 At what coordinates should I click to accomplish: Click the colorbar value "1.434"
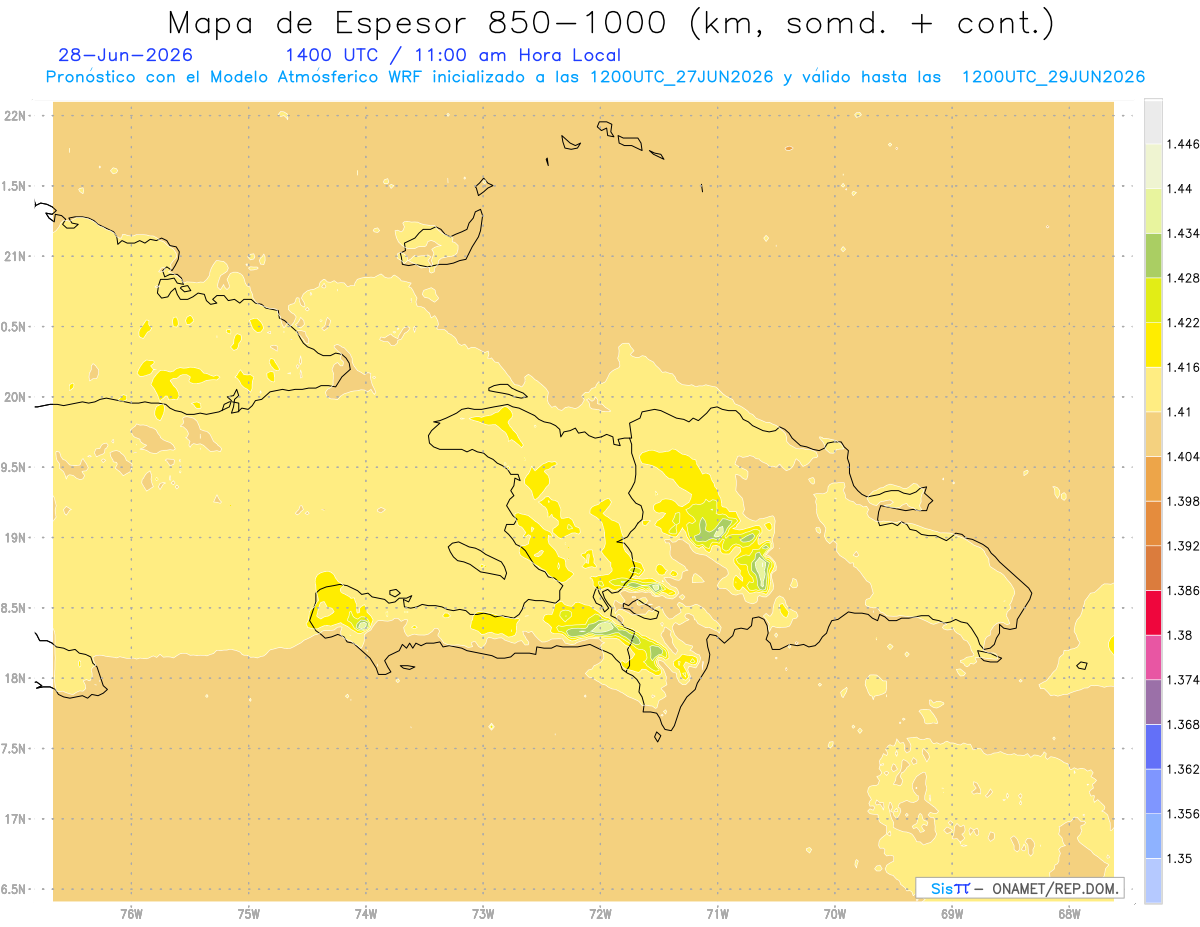(x=1183, y=233)
